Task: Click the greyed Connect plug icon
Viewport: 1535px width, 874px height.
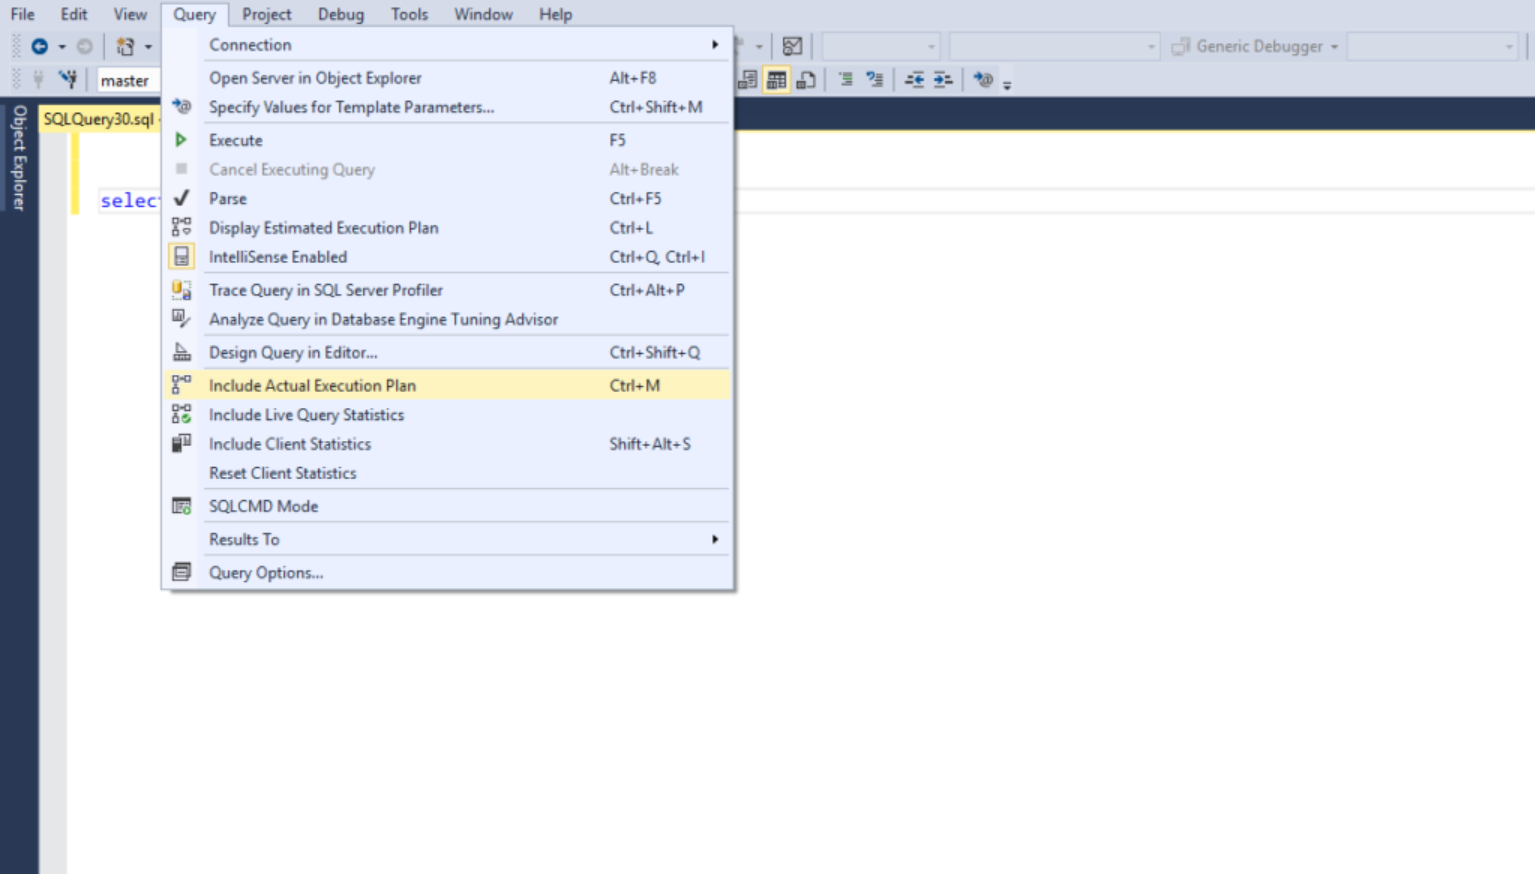Action: pos(38,79)
